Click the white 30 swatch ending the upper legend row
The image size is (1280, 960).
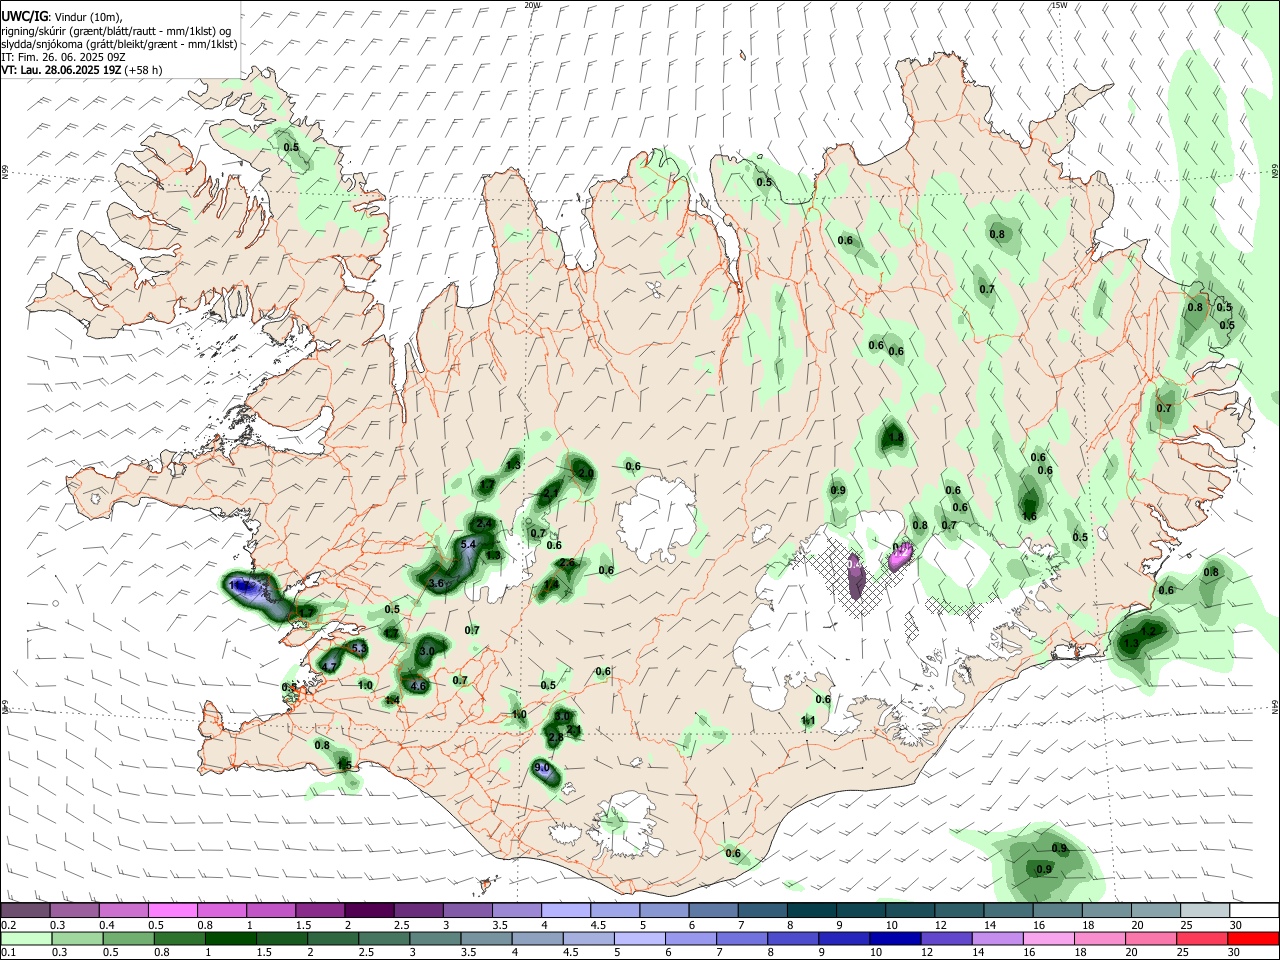1253,910
